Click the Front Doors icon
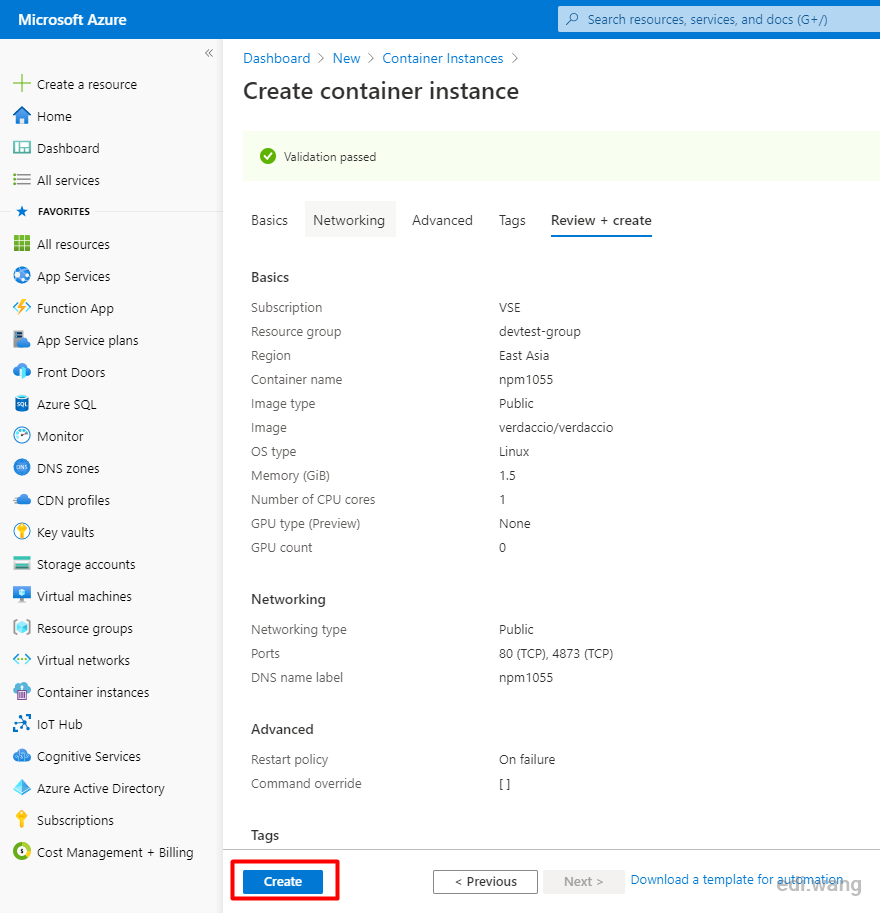 [22, 371]
